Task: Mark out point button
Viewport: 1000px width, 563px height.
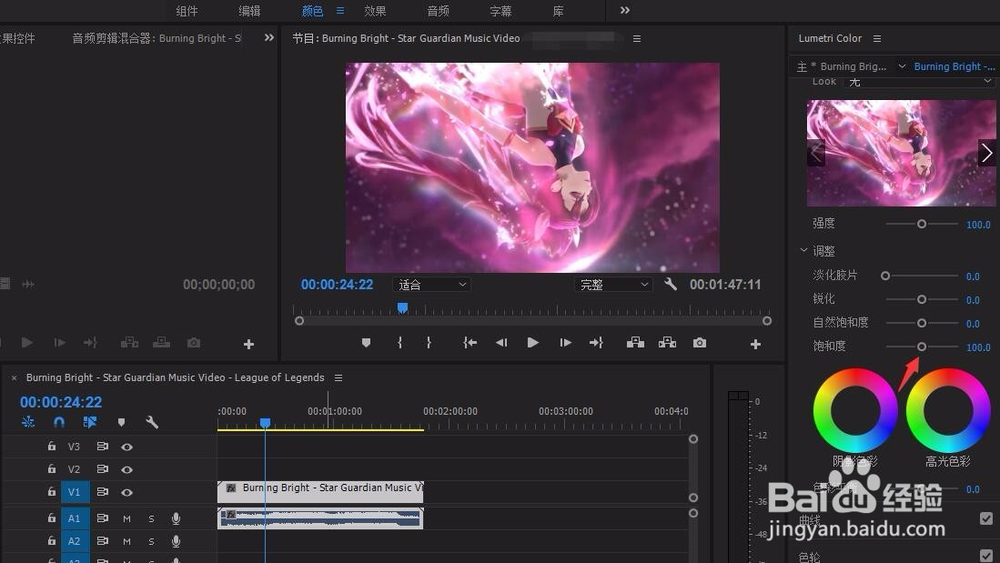Action: pyautogui.click(x=429, y=343)
